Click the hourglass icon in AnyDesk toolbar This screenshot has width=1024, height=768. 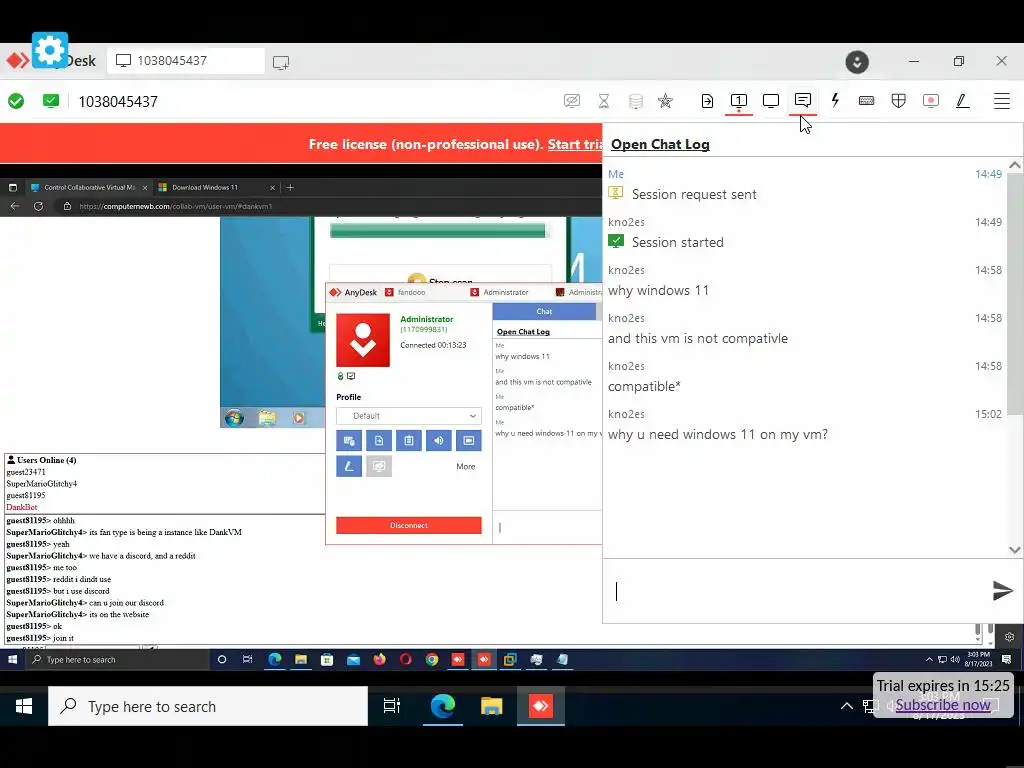pyautogui.click(x=603, y=101)
